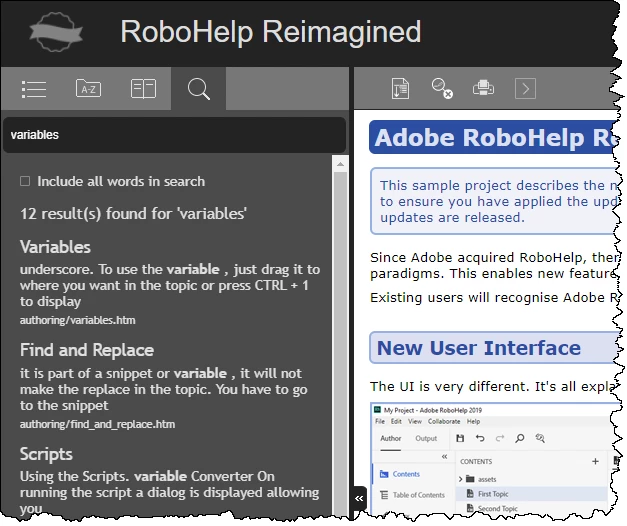Click the RoboHelp ribbon badge logo
The image size is (627, 526).
56,32
